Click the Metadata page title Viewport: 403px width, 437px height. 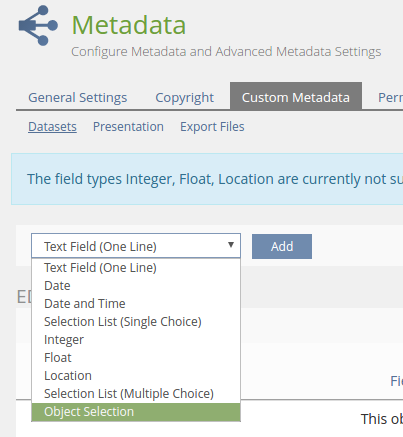129,25
